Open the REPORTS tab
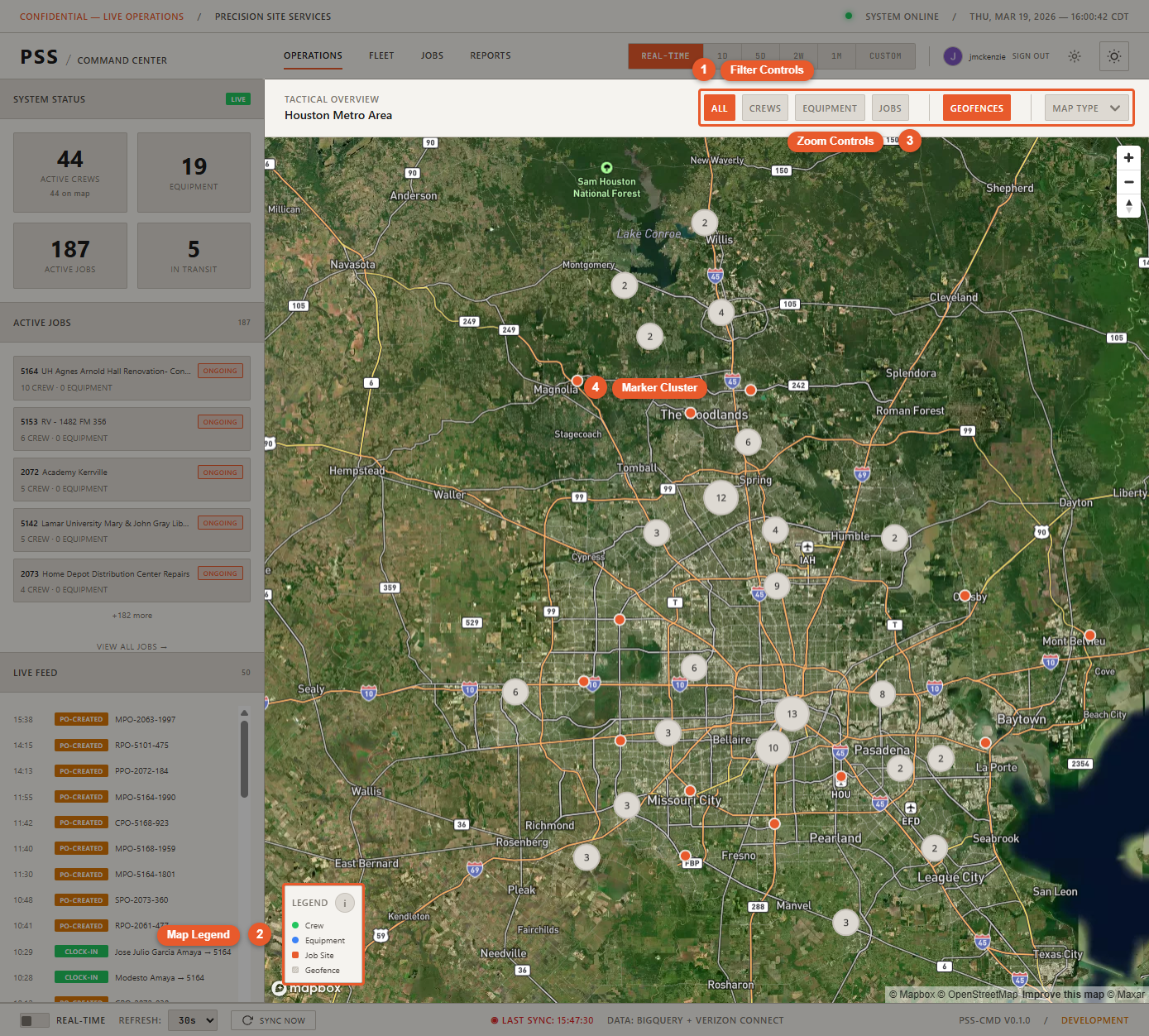The image size is (1149, 1036). [x=490, y=56]
